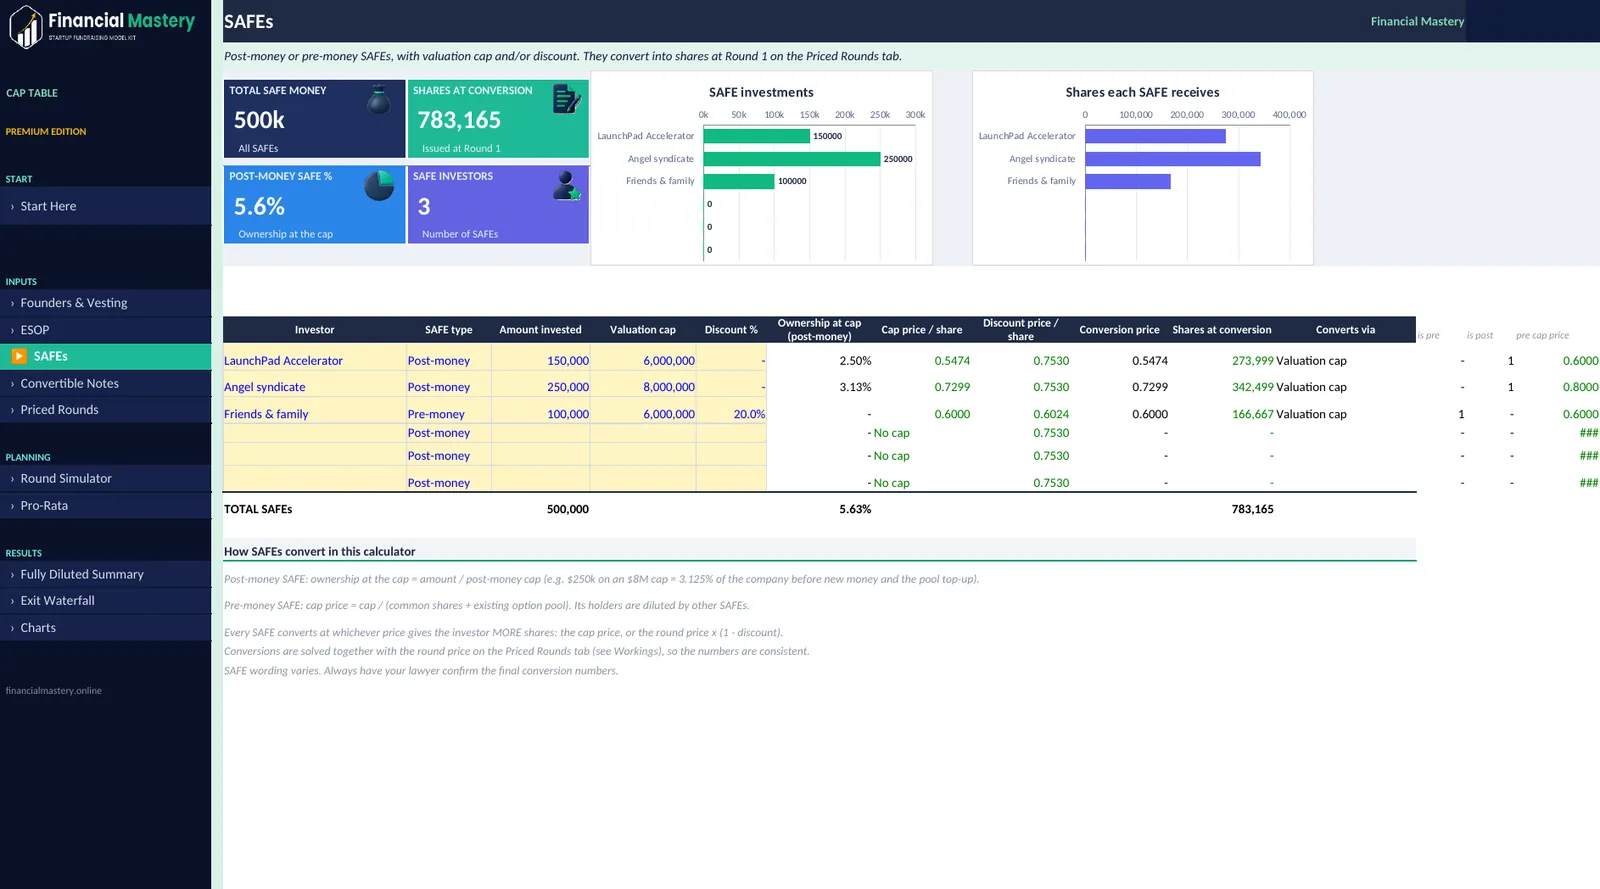This screenshot has width=1600, height=889.
Task: Click the Financial Mastery logo icon
Action: click(26, 27)
